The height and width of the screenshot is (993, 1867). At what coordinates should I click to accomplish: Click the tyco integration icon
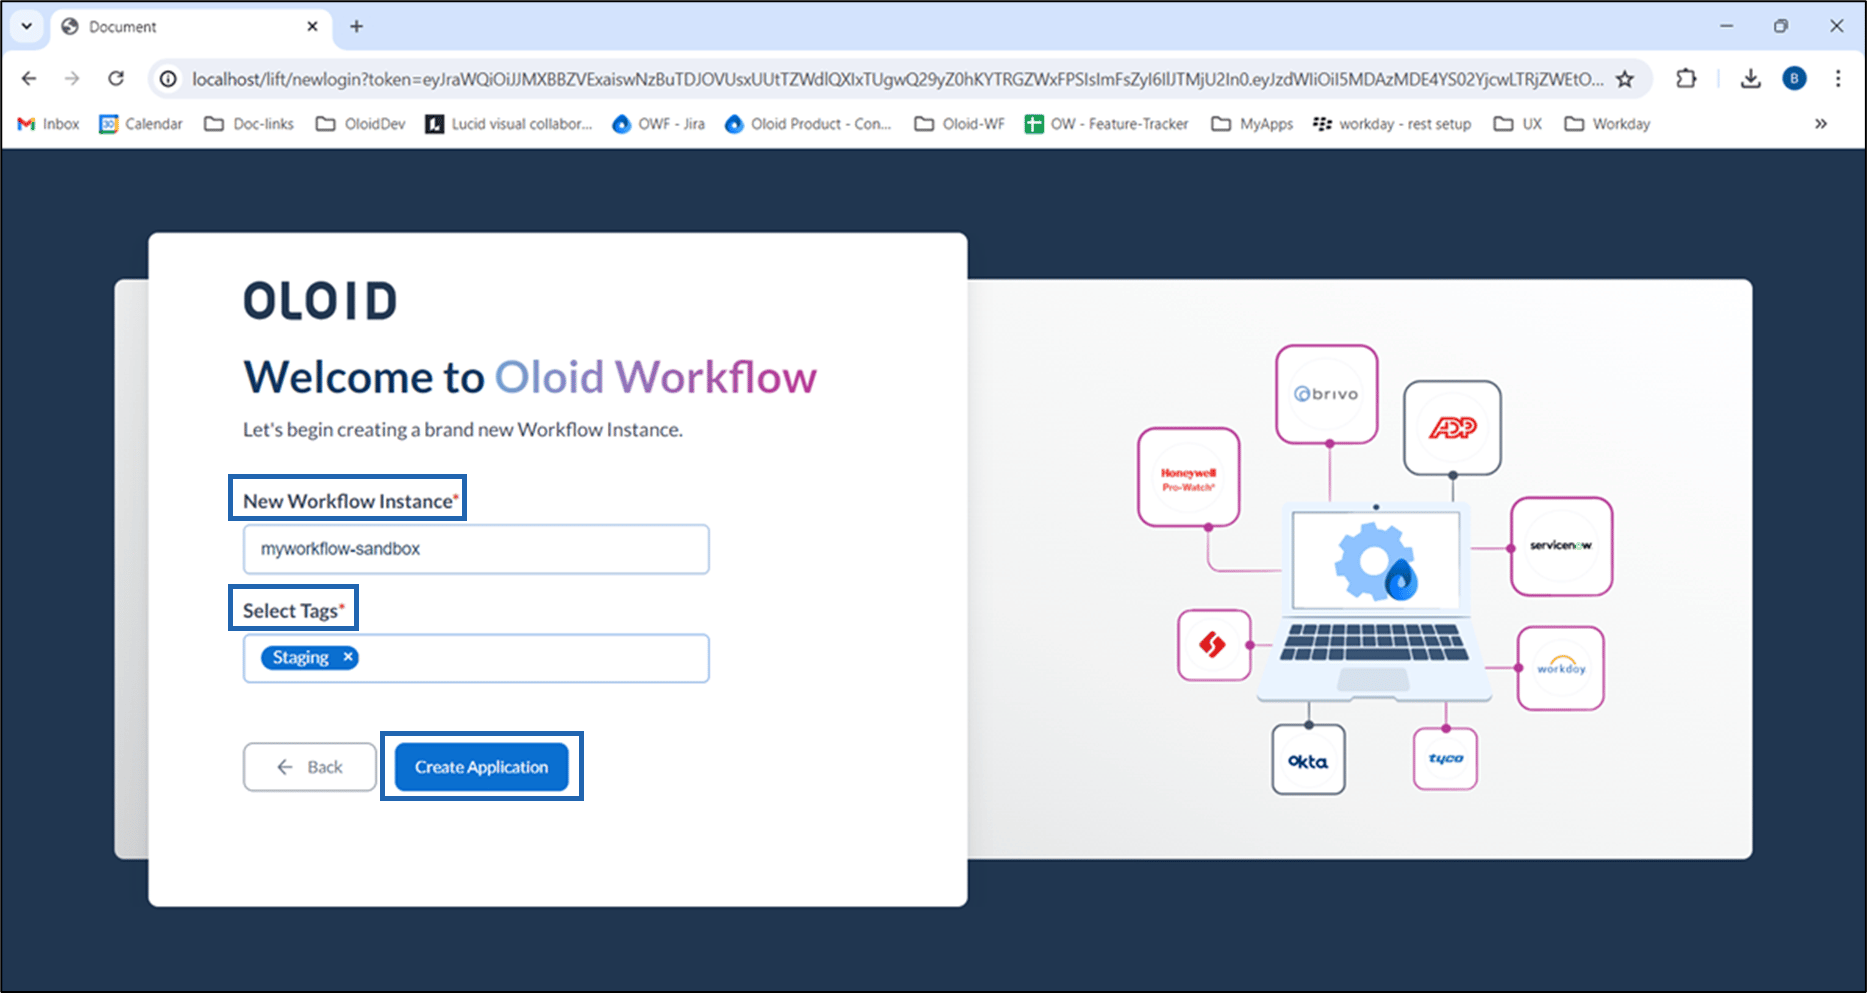coord(1445,759)
